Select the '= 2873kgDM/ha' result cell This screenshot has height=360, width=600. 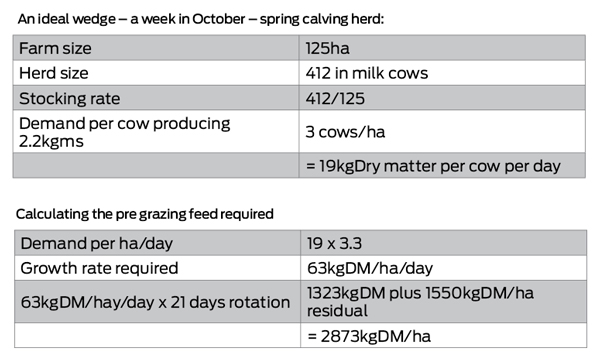(443, 336)
